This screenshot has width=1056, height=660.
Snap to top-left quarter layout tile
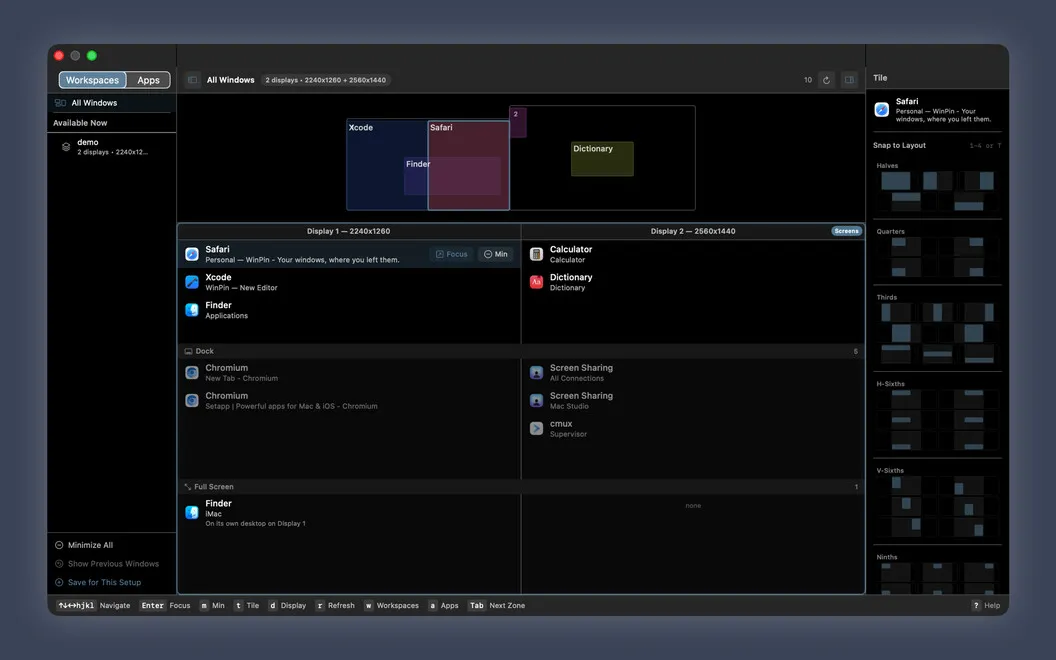[x=906, y=246]
